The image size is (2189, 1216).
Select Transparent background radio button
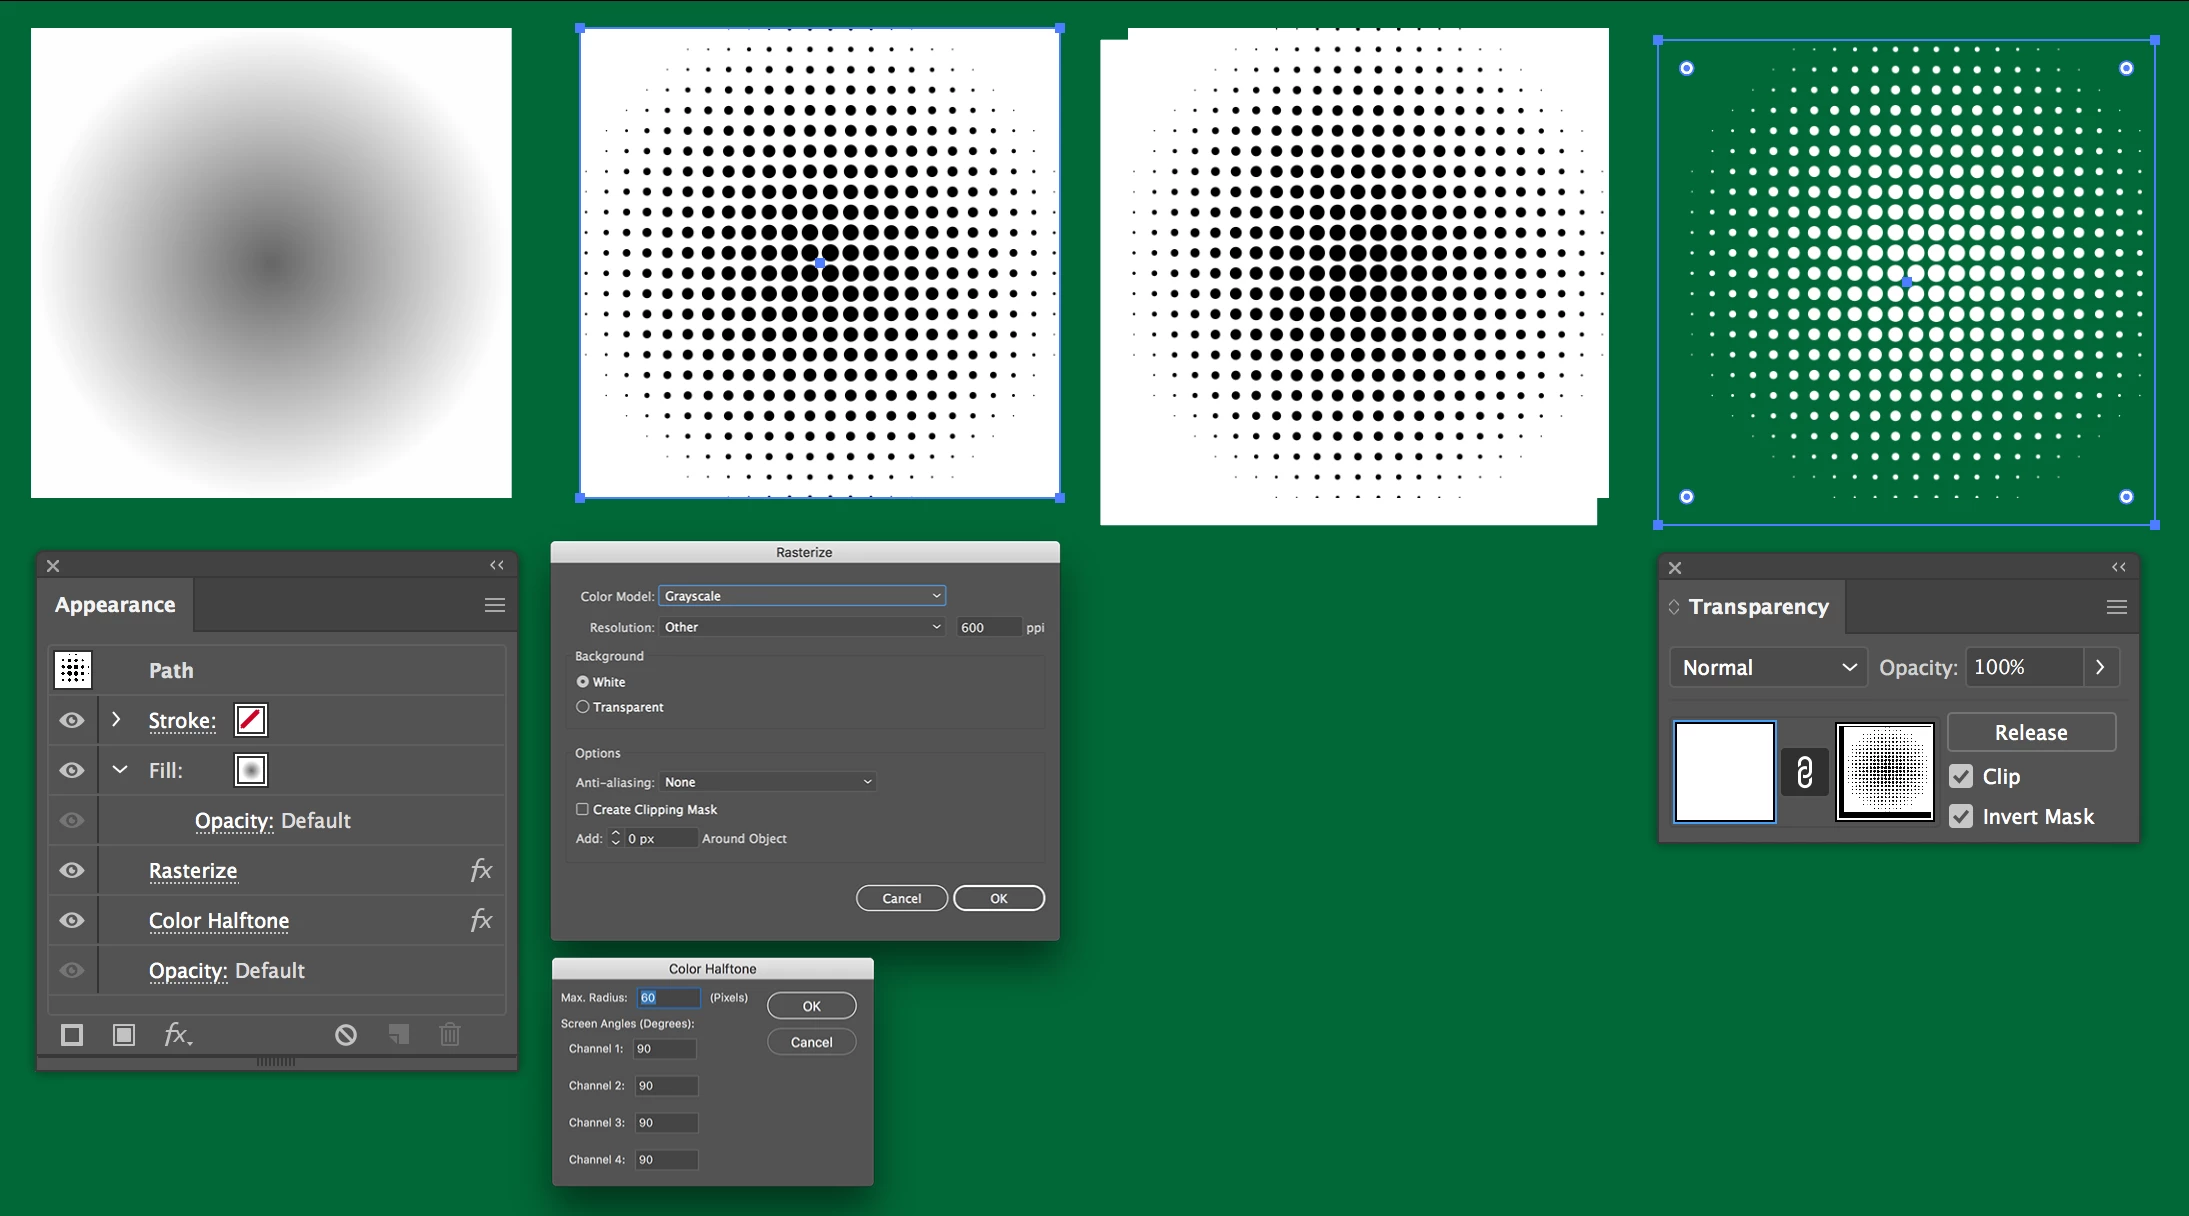tap(582, 706)
